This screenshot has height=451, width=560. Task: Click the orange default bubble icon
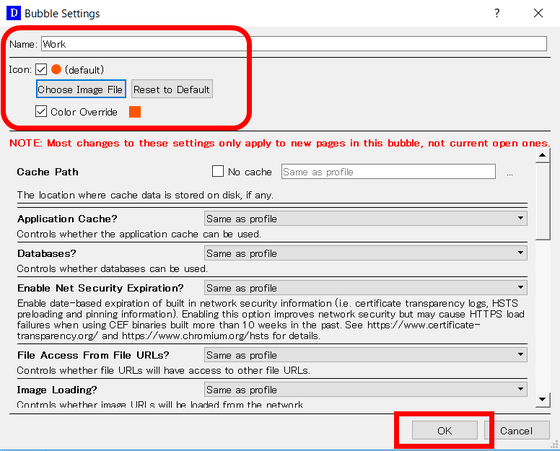pyautogui.click(x=56, y=69)
